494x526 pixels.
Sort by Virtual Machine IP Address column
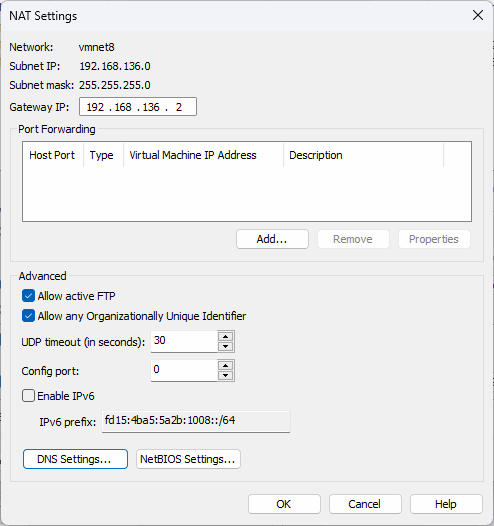pos(203,155)
